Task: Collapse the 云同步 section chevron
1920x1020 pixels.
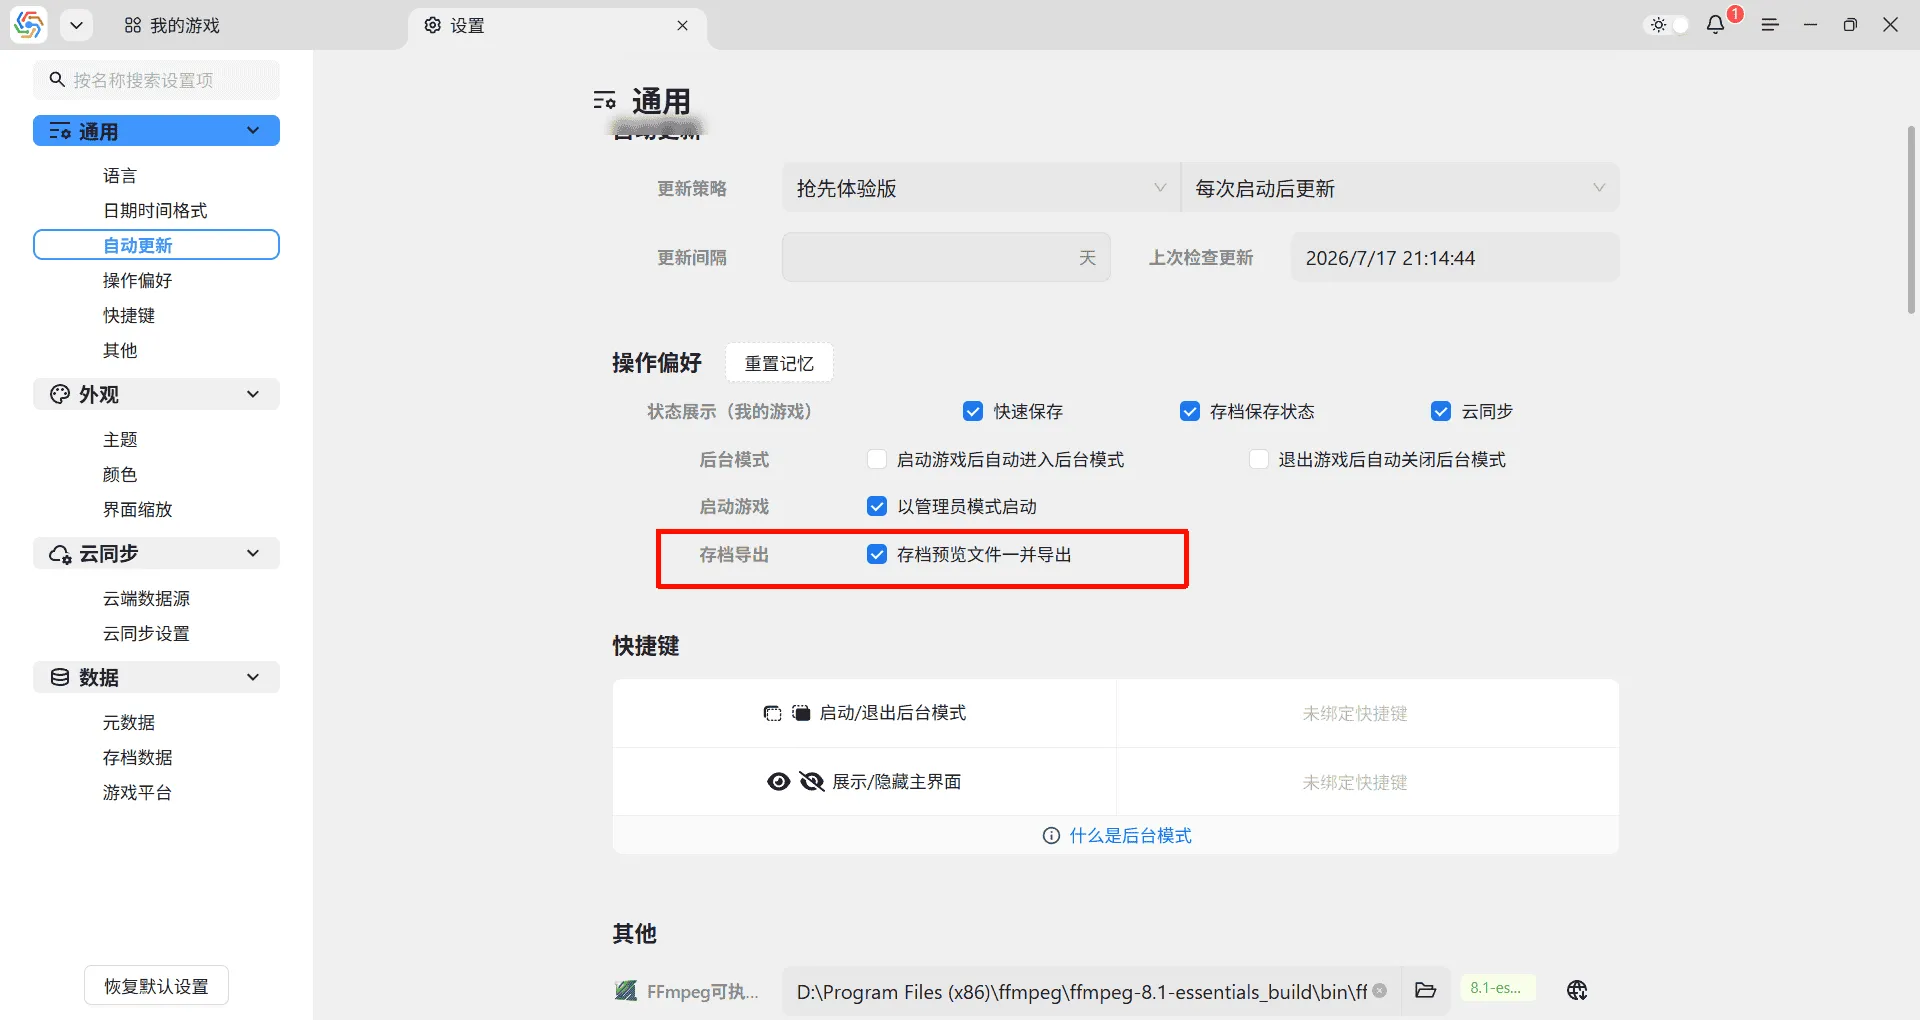Action: [253, 553]
